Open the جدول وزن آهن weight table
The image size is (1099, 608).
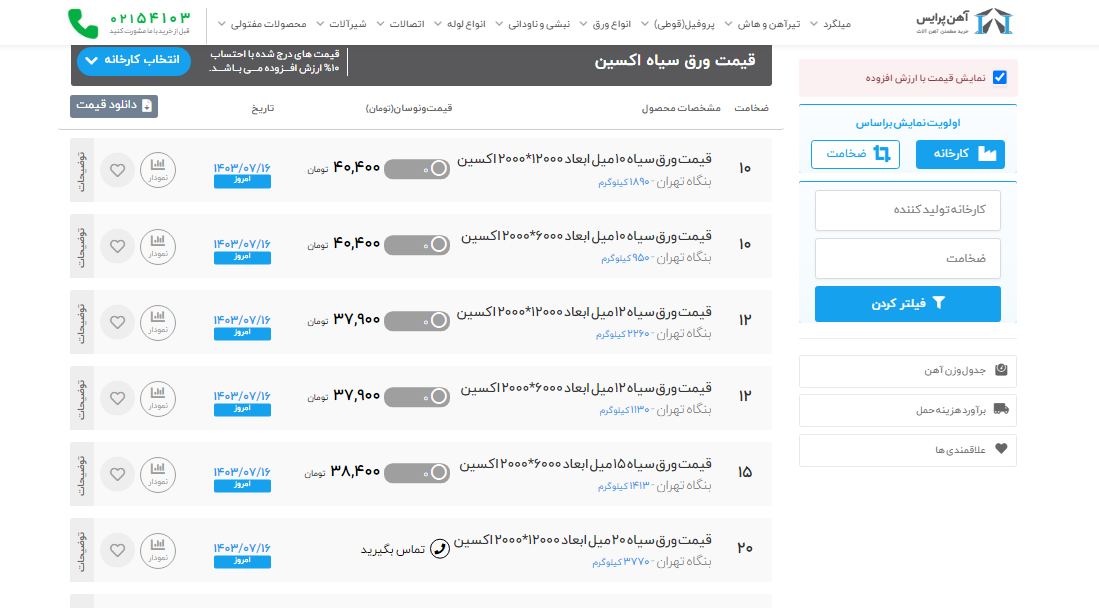[907, 371]
